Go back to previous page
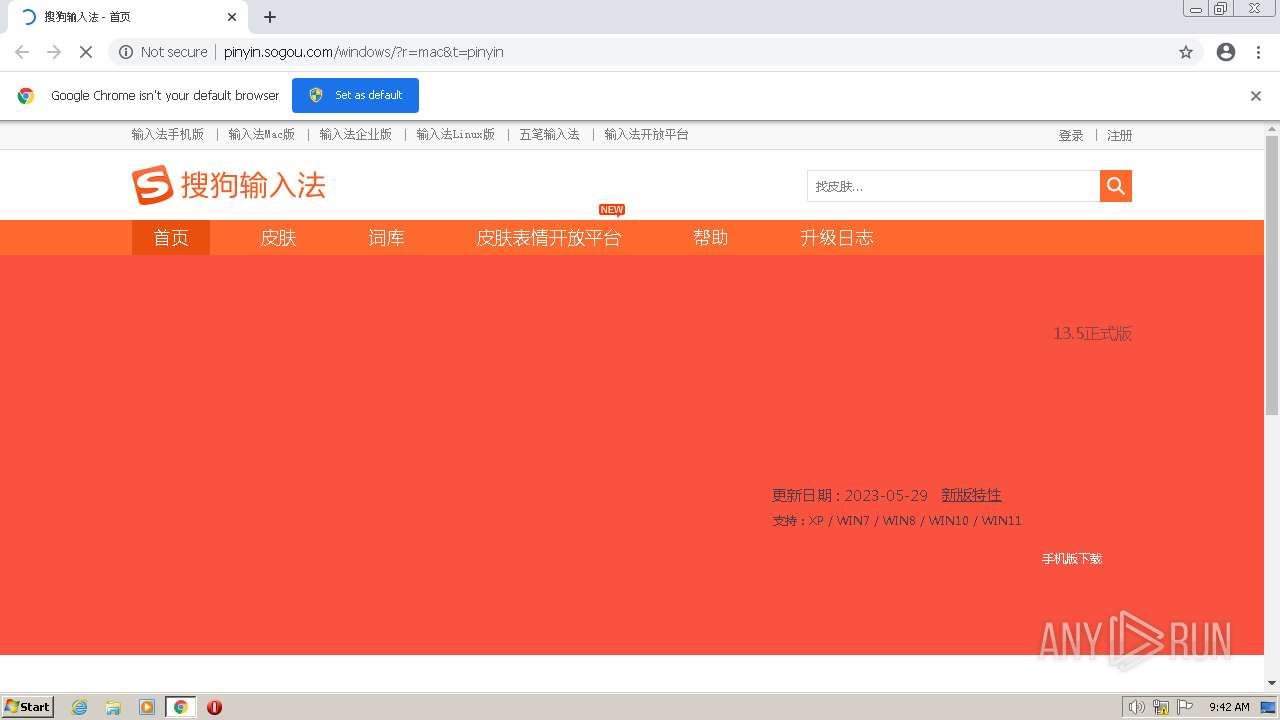Screen dimensions: 1280x720 tap(22, 52)
